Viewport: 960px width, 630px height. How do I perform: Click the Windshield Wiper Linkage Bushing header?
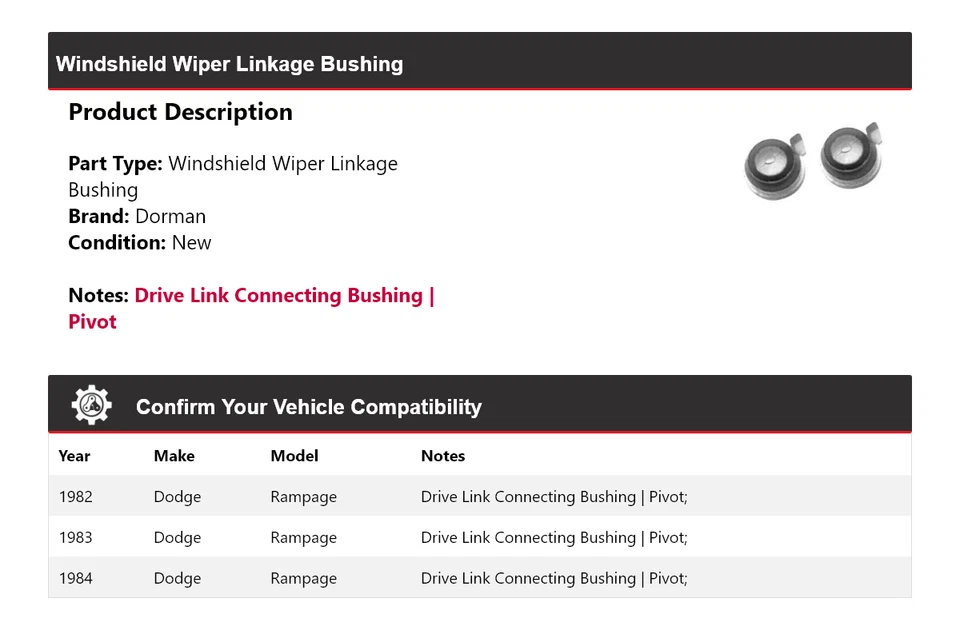(229, 64)
